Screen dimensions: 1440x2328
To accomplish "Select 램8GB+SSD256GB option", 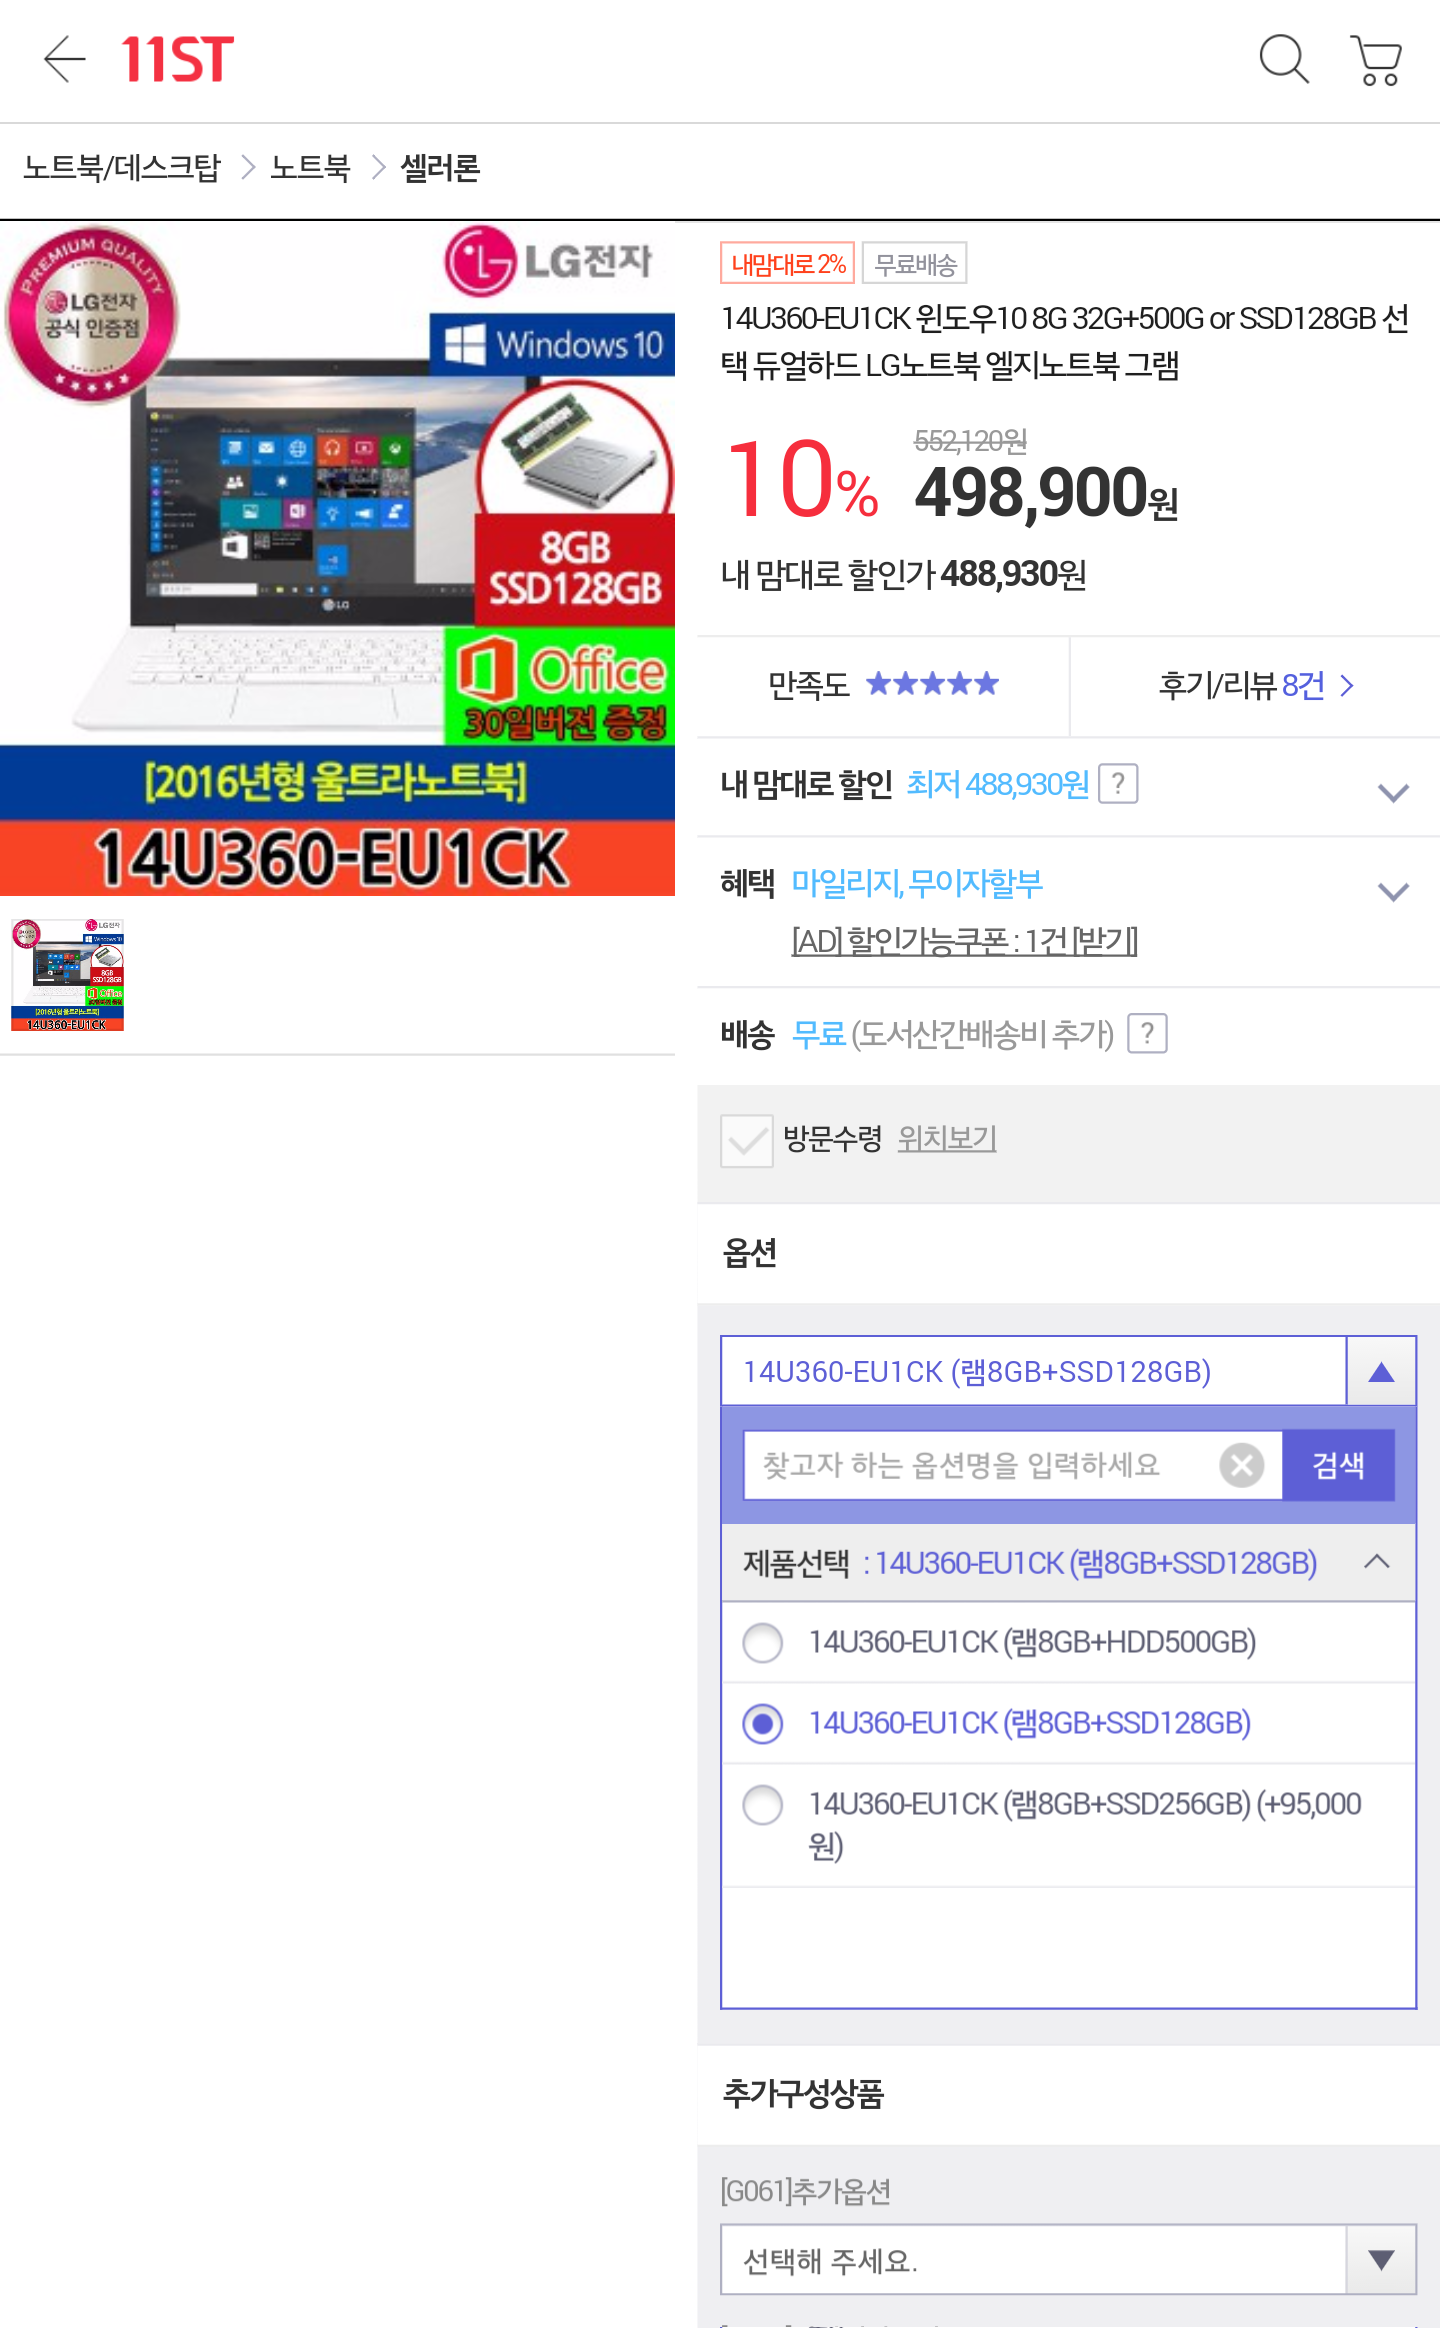I will [763, 1805].
